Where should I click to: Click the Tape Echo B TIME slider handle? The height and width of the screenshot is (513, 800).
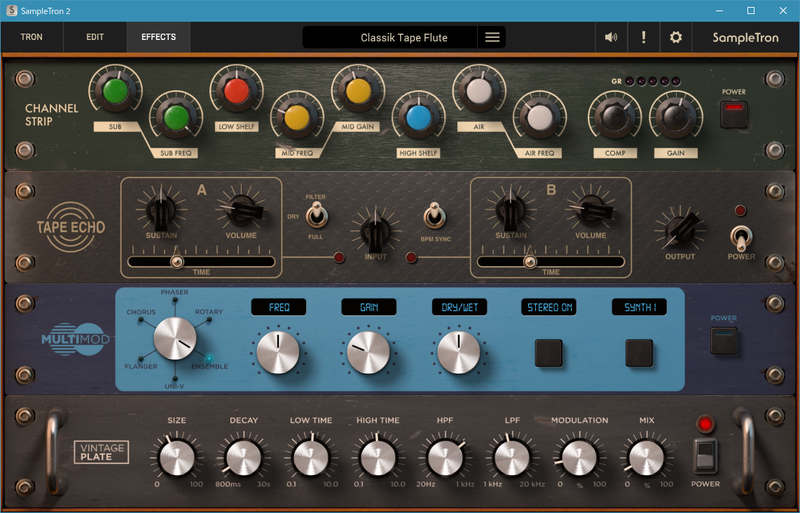pyautogui.click(x=530, y=261)
